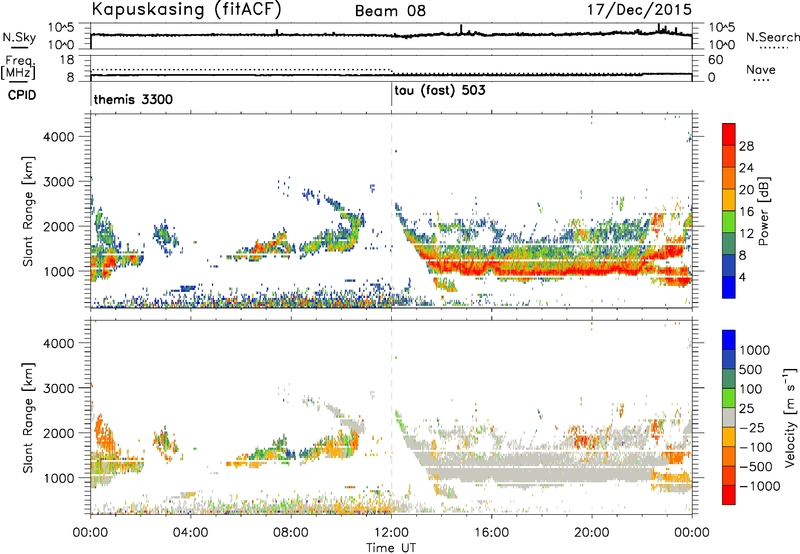Click the "3000" tick on power panel axis
The height and width of the screenshot is (554, 800).
58,182
